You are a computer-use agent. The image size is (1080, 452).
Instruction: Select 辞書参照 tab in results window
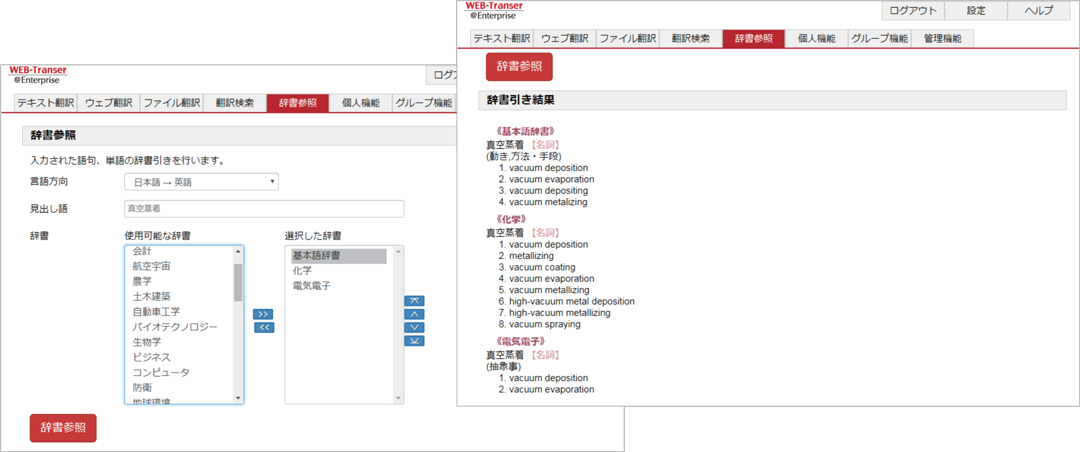coord(754,39)
